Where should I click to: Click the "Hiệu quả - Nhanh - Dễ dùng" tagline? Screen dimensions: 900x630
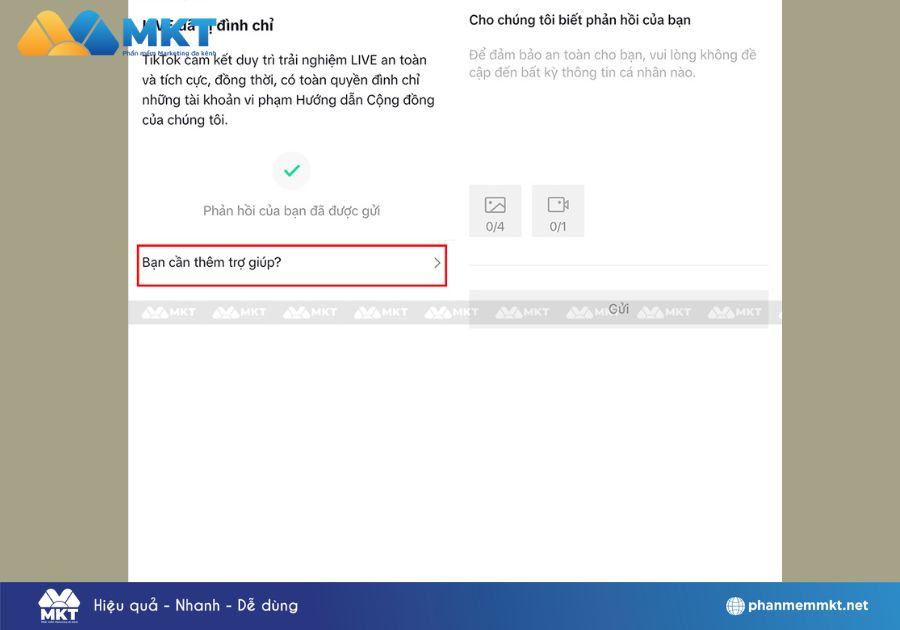(196, 606)
